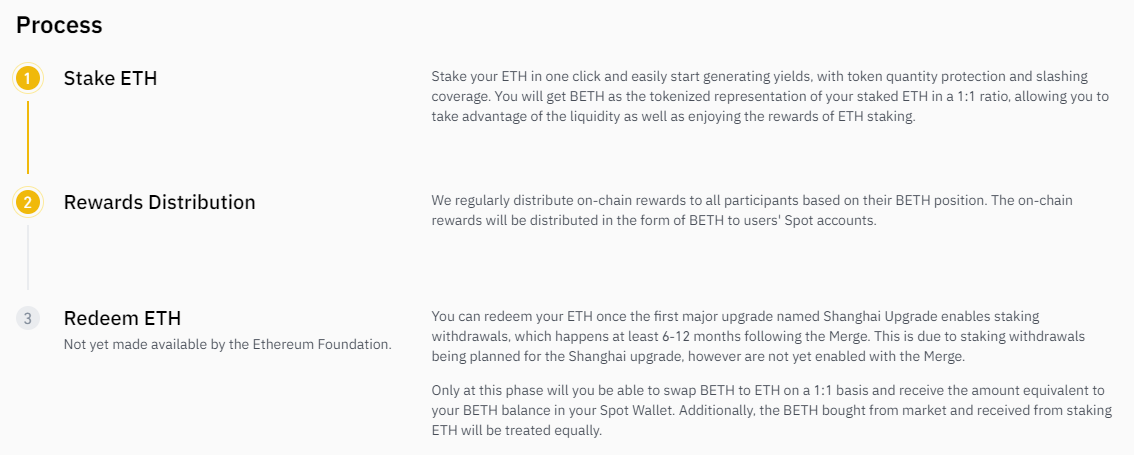
Task: Select the Stake ETH step title
Action: [110, 78]
